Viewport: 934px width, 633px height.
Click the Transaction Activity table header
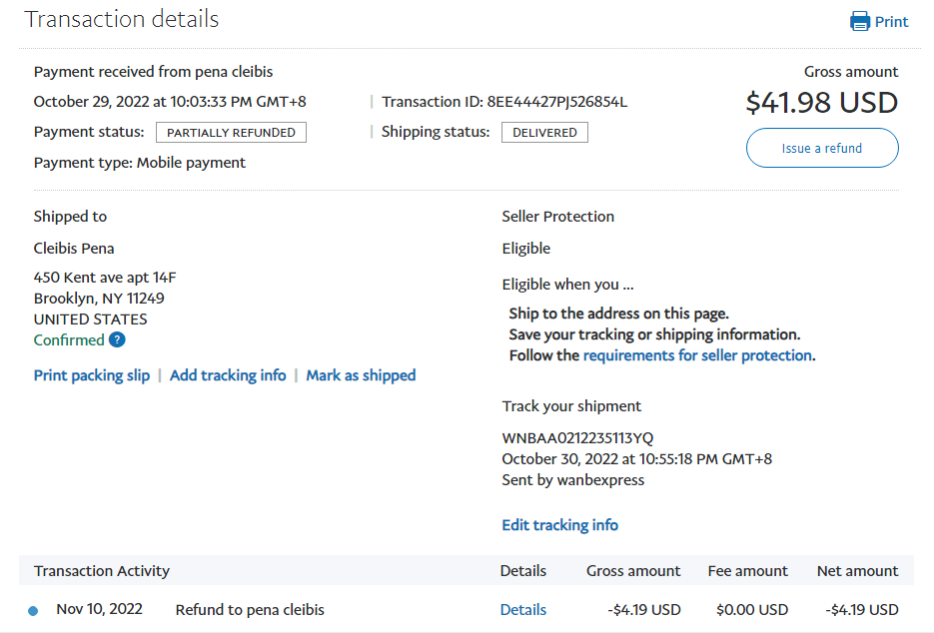(x=102, y=571)
